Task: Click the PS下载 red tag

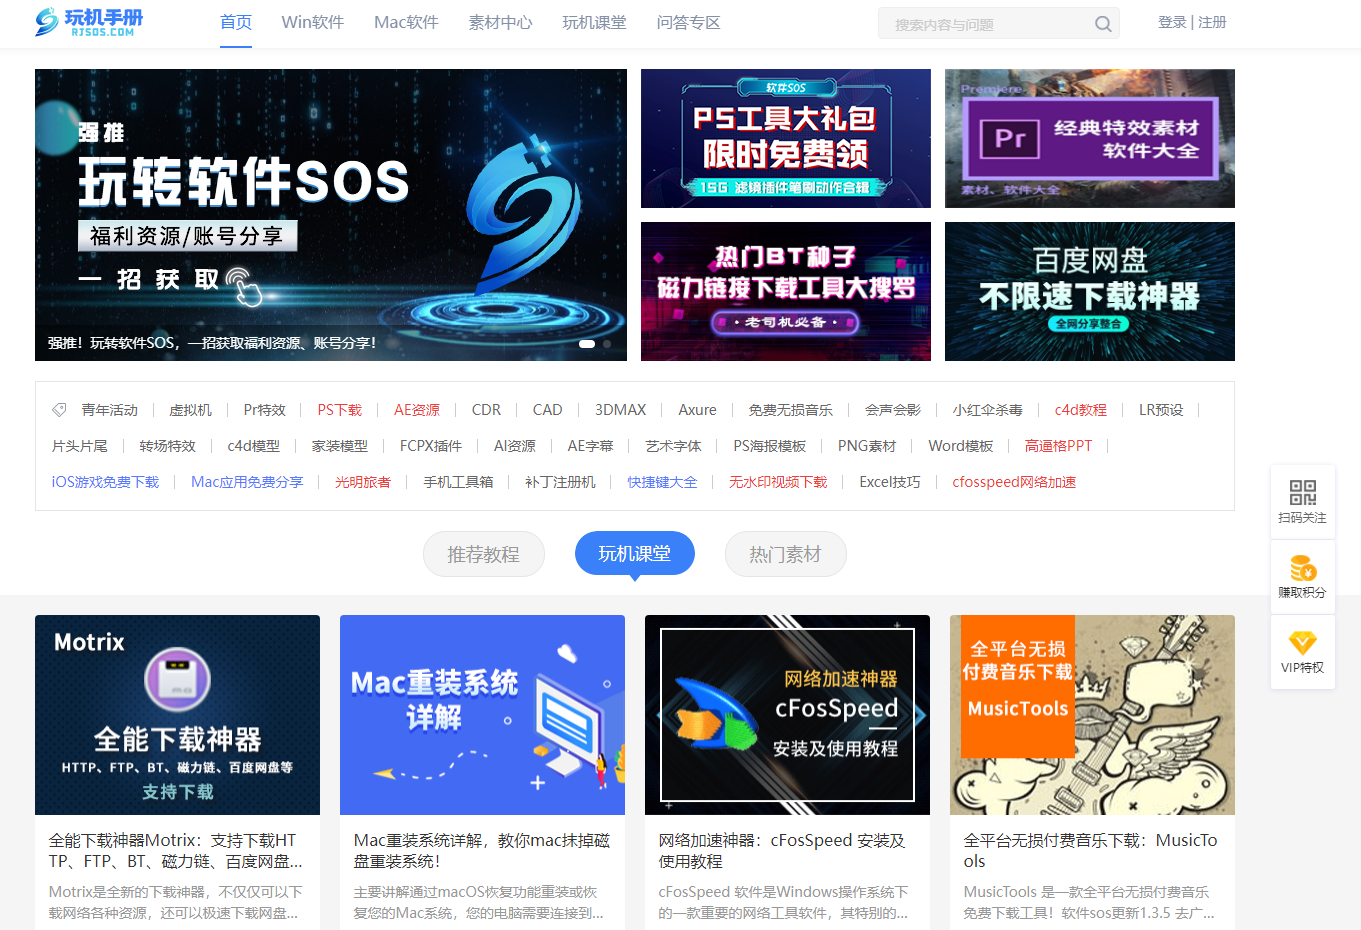Action: (340, 410)
